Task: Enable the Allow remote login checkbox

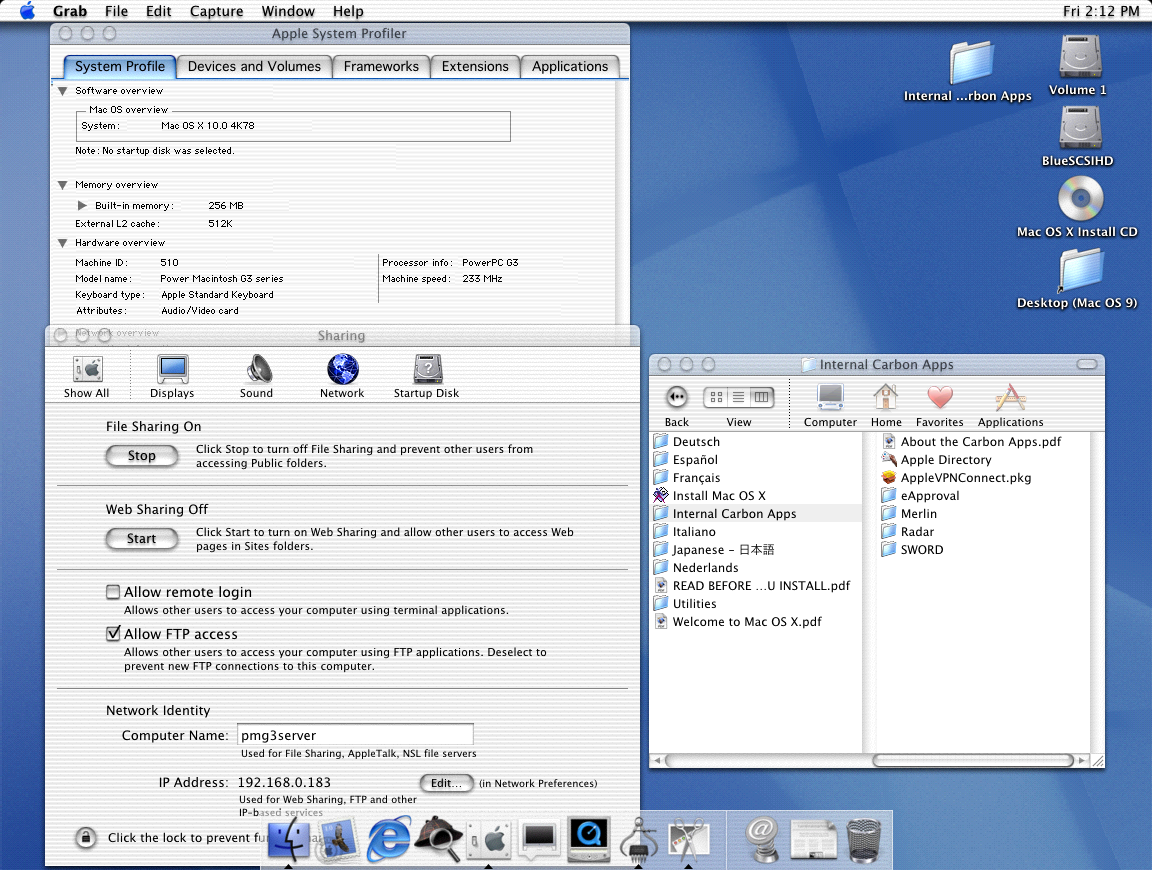Action: 113,592
